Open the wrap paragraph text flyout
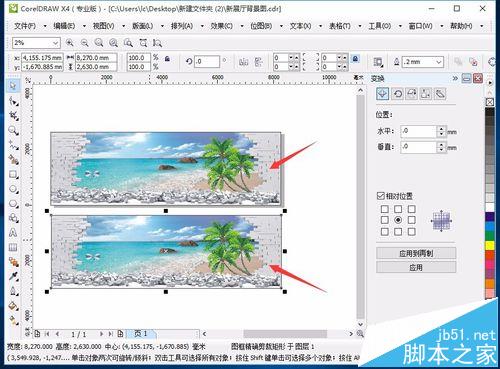Image resolution: width=500 pixels, height=369 pixels. point(378,62)
